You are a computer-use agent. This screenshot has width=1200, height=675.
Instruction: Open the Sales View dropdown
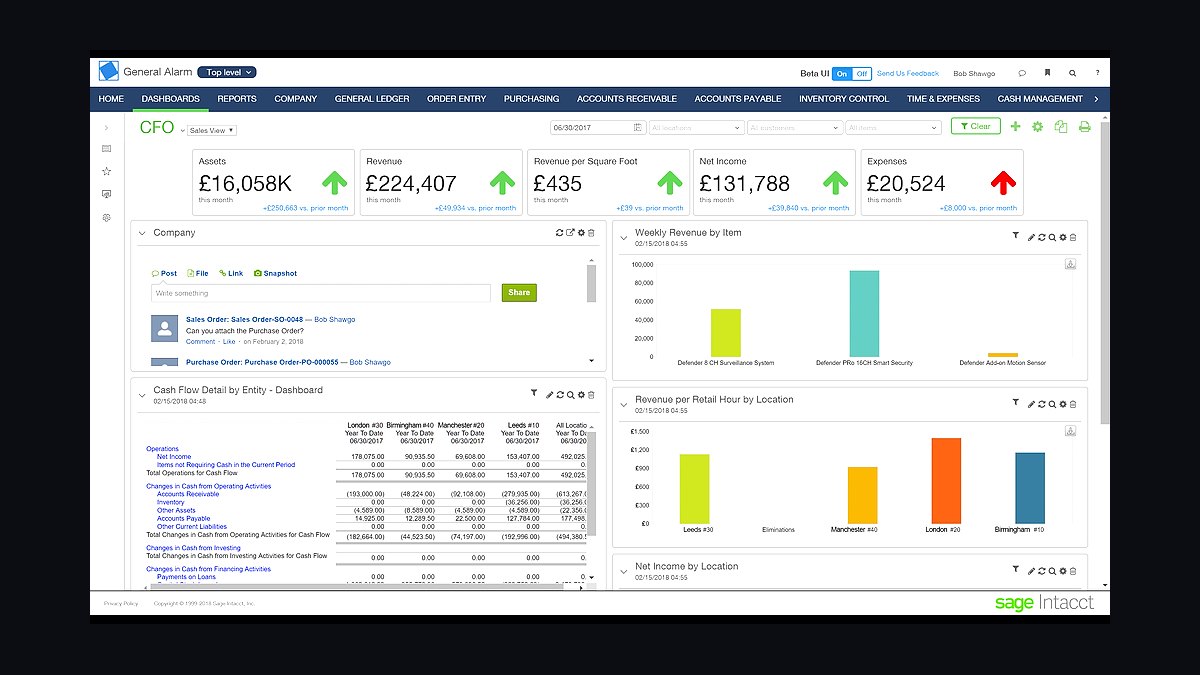(x=211, y=130)
